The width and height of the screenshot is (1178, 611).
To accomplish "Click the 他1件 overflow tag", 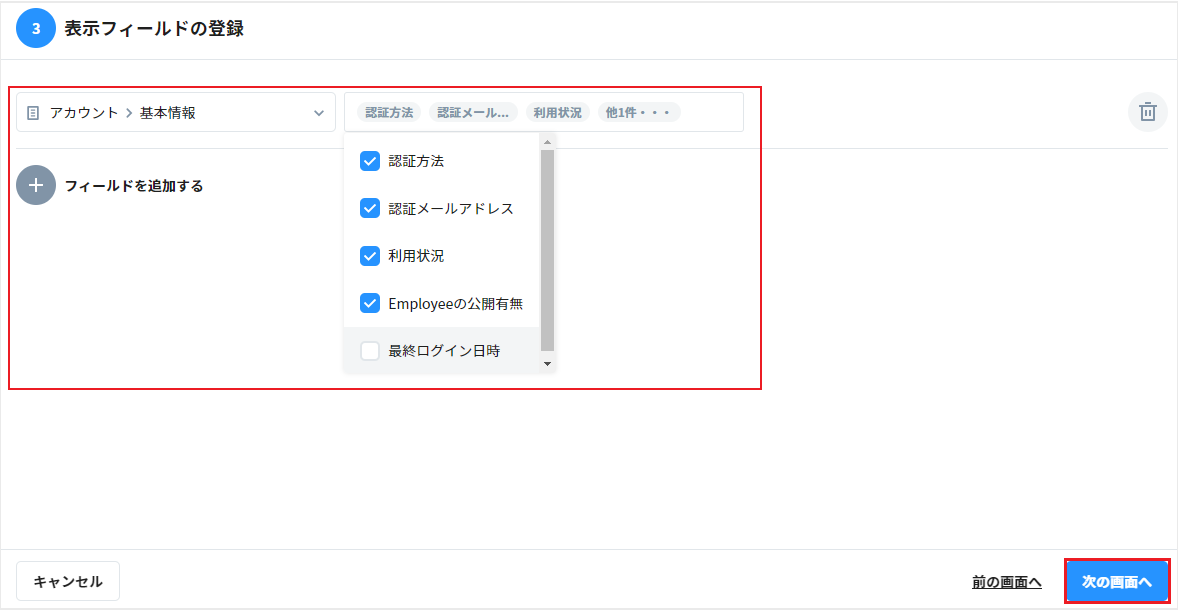I will 639,113.
